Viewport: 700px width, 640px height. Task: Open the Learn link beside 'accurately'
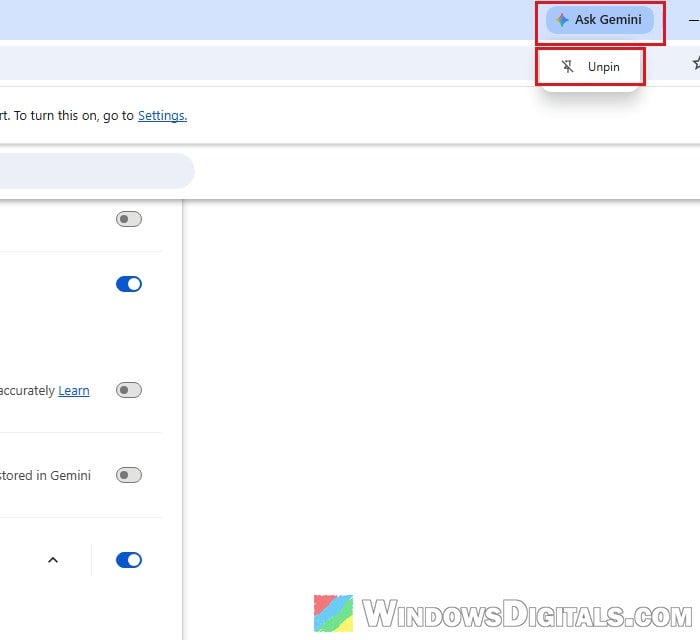pos(74,391)
